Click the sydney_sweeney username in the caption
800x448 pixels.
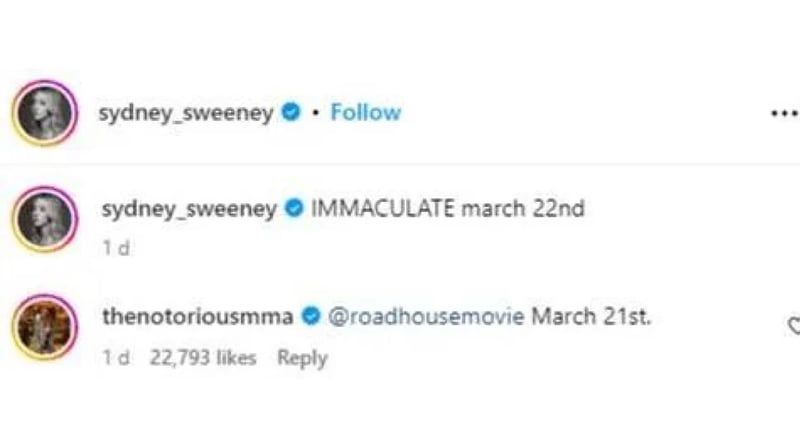(189, 210)
